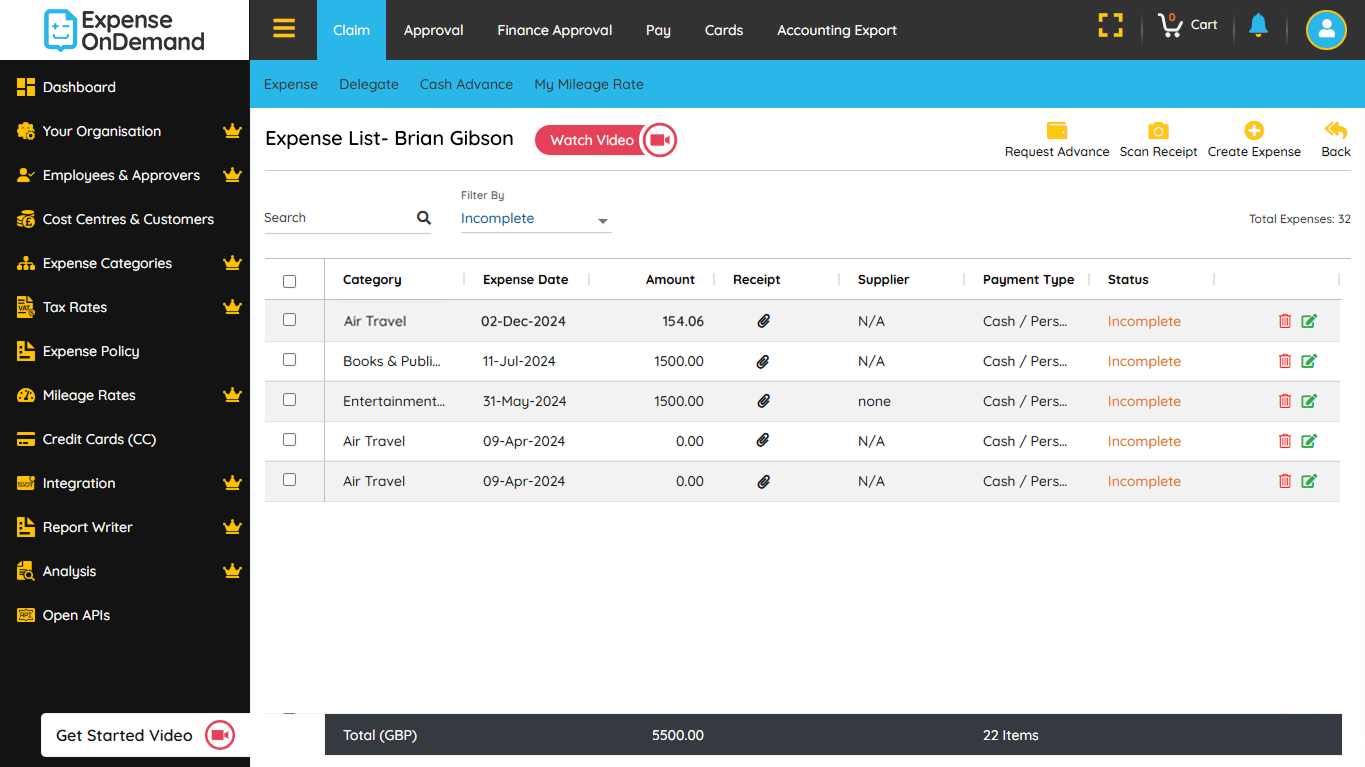Tick the select-all header checkbox
This screenshot has width=1365, height=767.
(x=290, y=281)
